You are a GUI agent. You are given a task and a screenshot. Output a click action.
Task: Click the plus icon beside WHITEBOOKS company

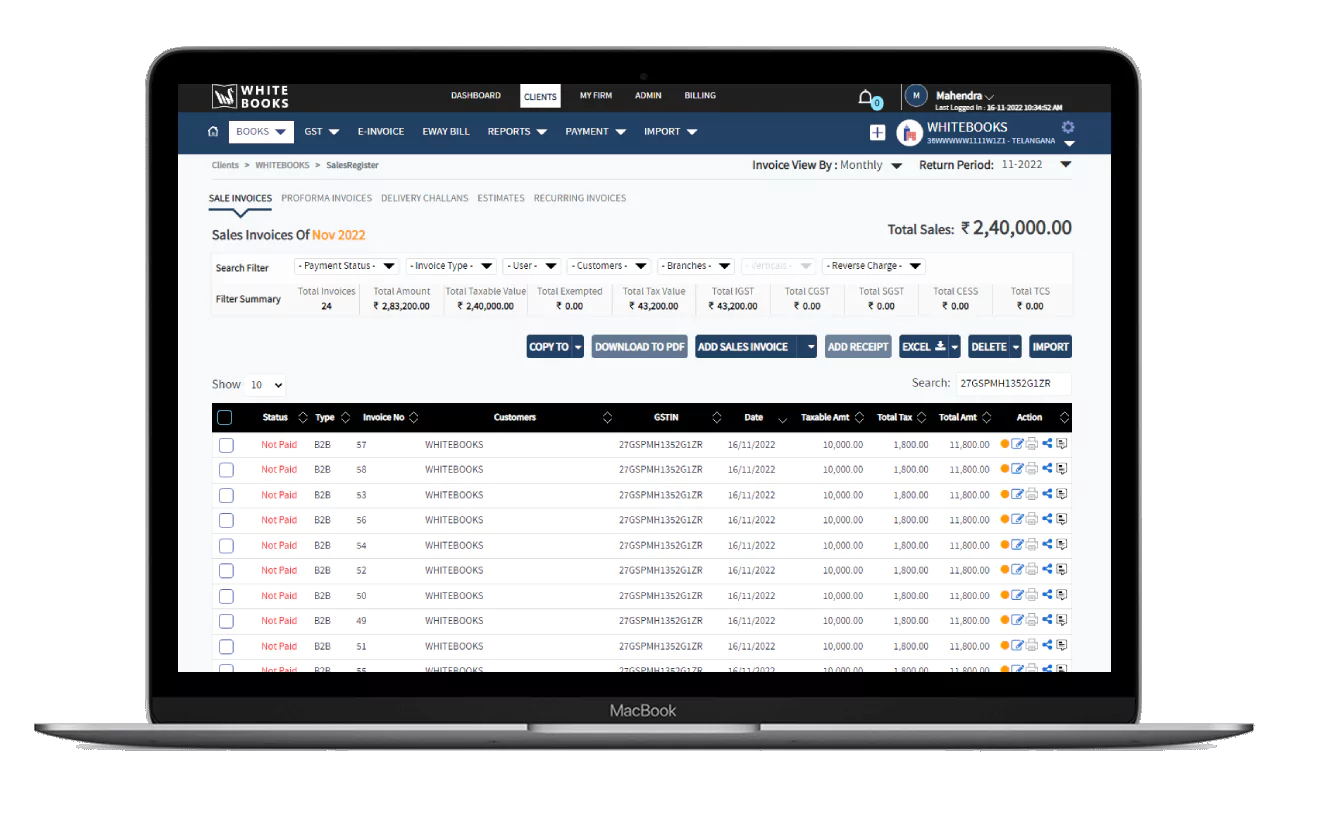(x=877, y=132)
